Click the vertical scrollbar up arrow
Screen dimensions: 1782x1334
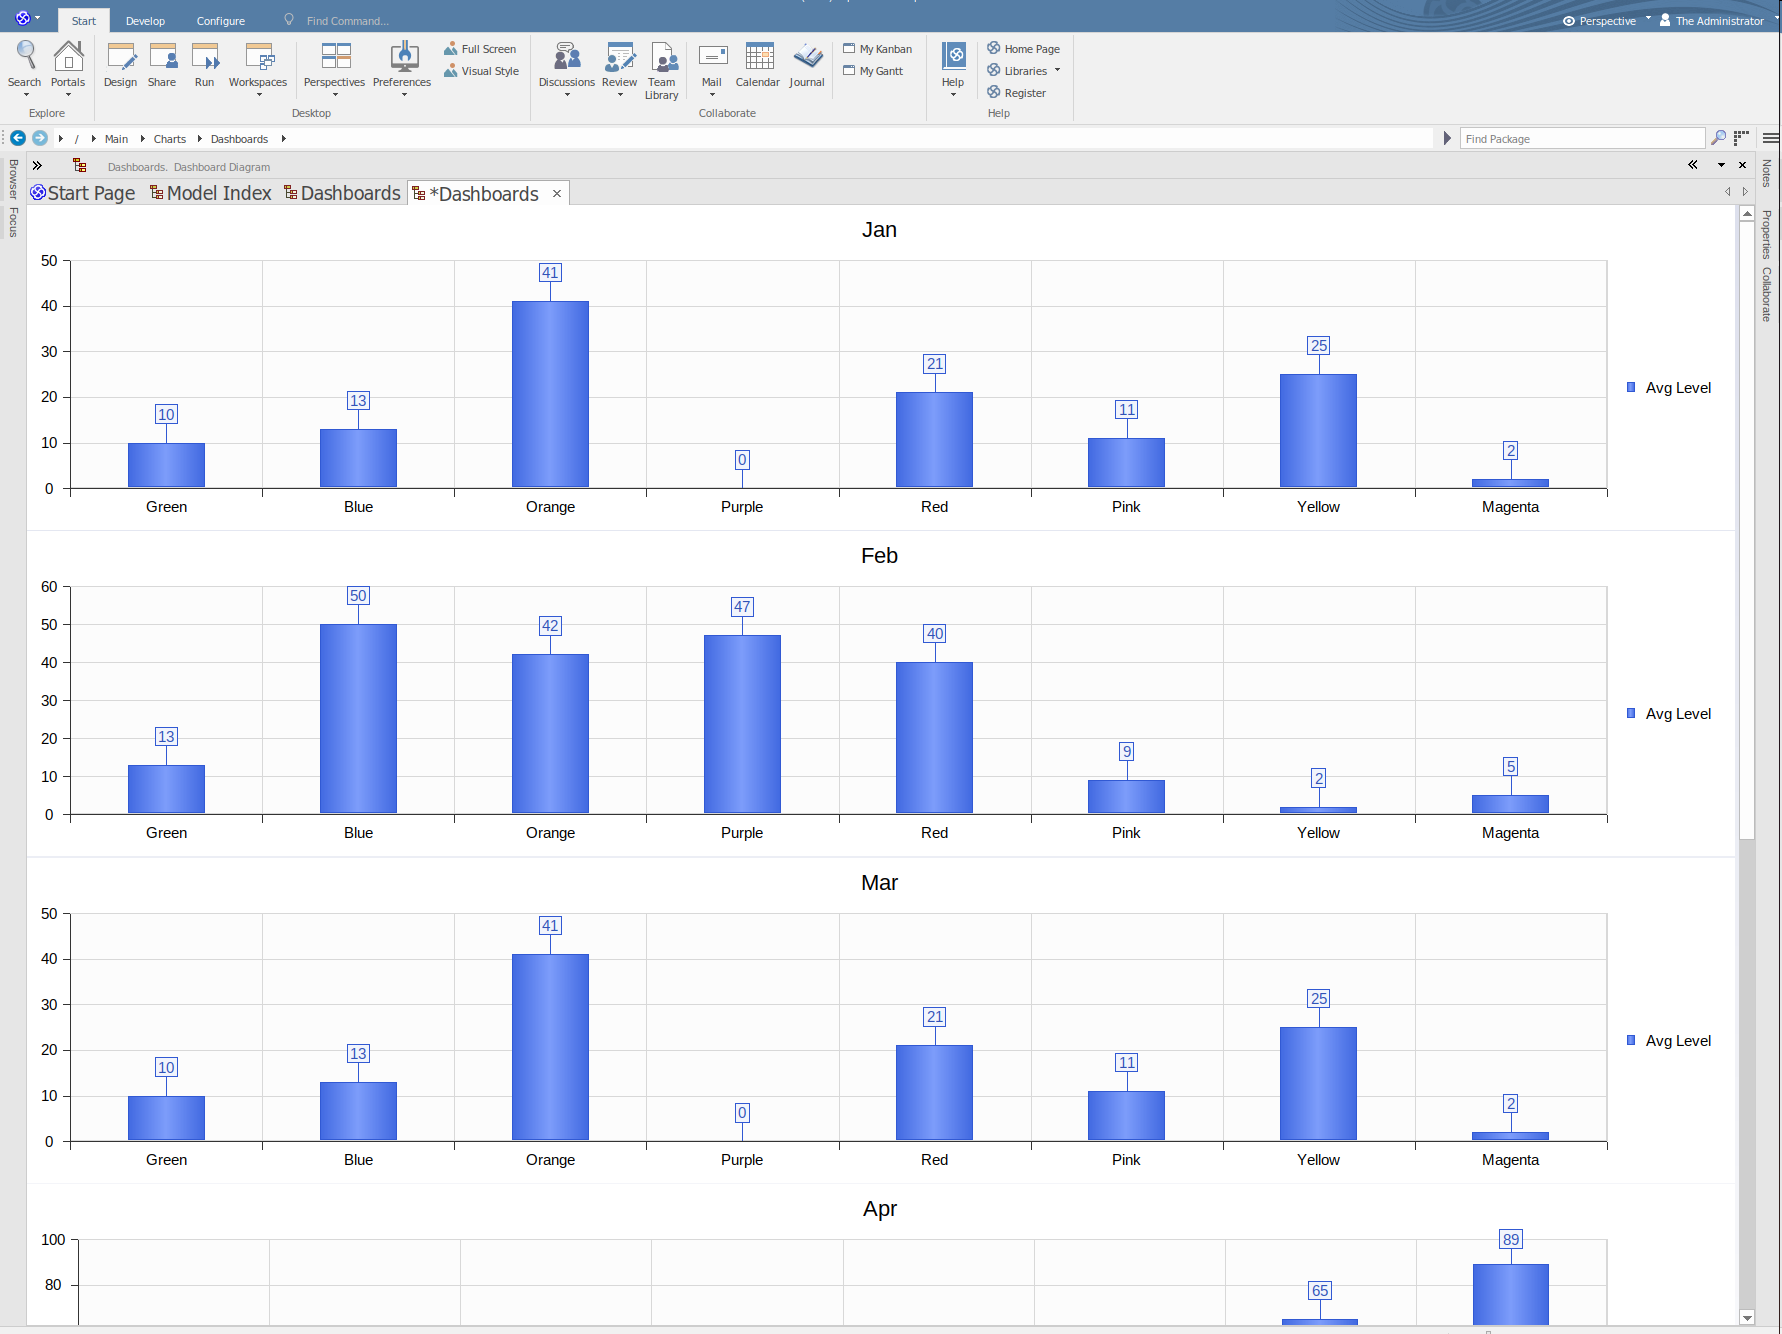pyautogui.click(x=1747, y=213)
